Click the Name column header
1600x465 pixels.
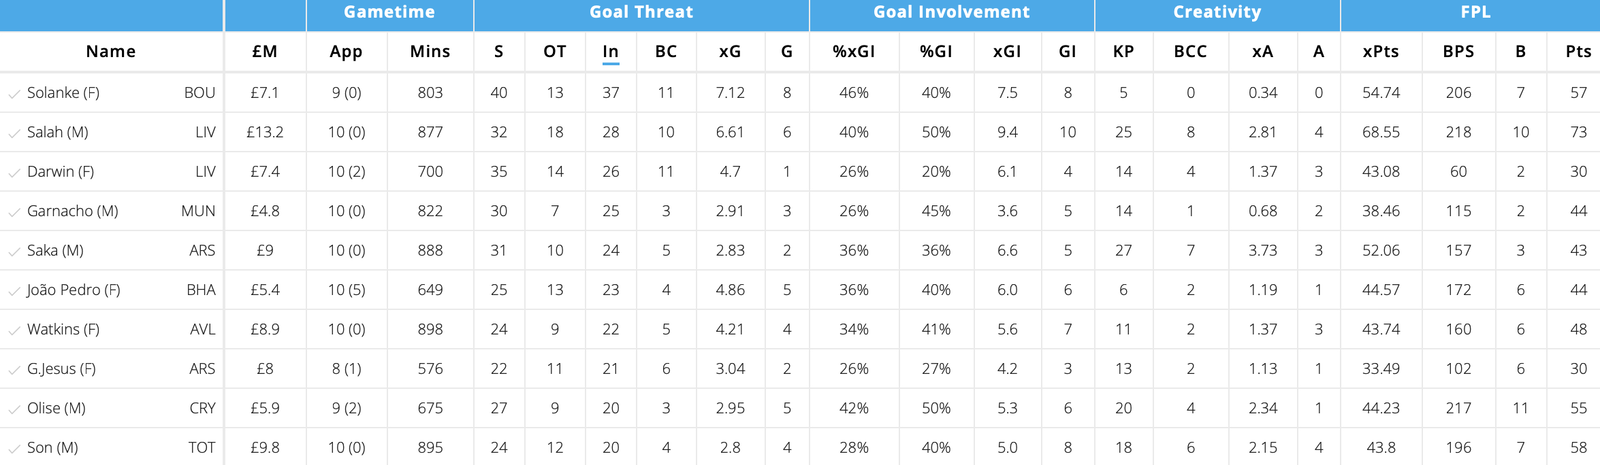(111, 52)
